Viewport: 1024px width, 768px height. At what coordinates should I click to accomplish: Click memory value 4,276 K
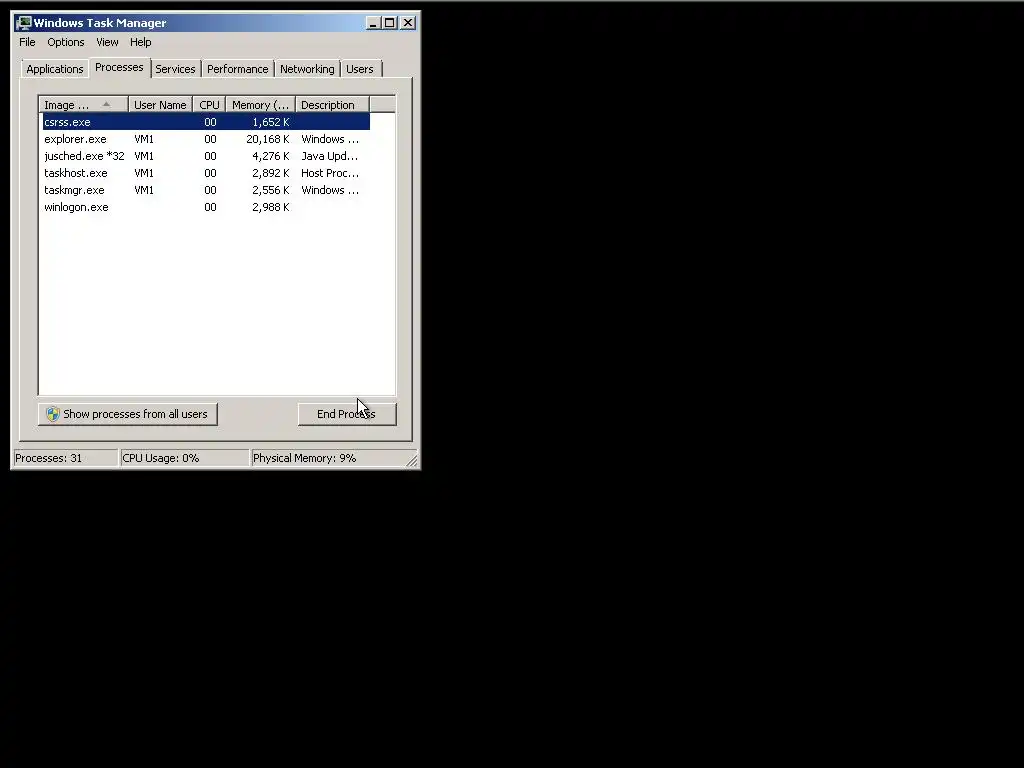tap(270, 156)
